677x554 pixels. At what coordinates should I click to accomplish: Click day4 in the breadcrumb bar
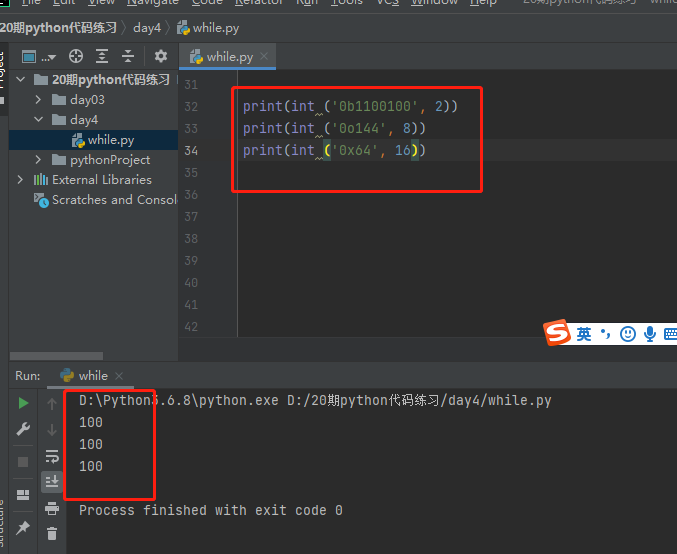[x=147, y=28]
